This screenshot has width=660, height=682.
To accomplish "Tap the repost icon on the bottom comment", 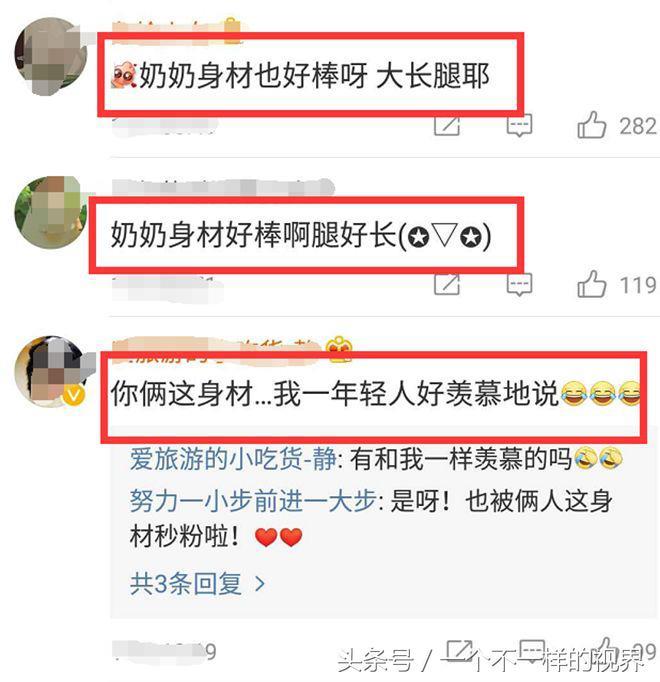I will coord(460,649).
